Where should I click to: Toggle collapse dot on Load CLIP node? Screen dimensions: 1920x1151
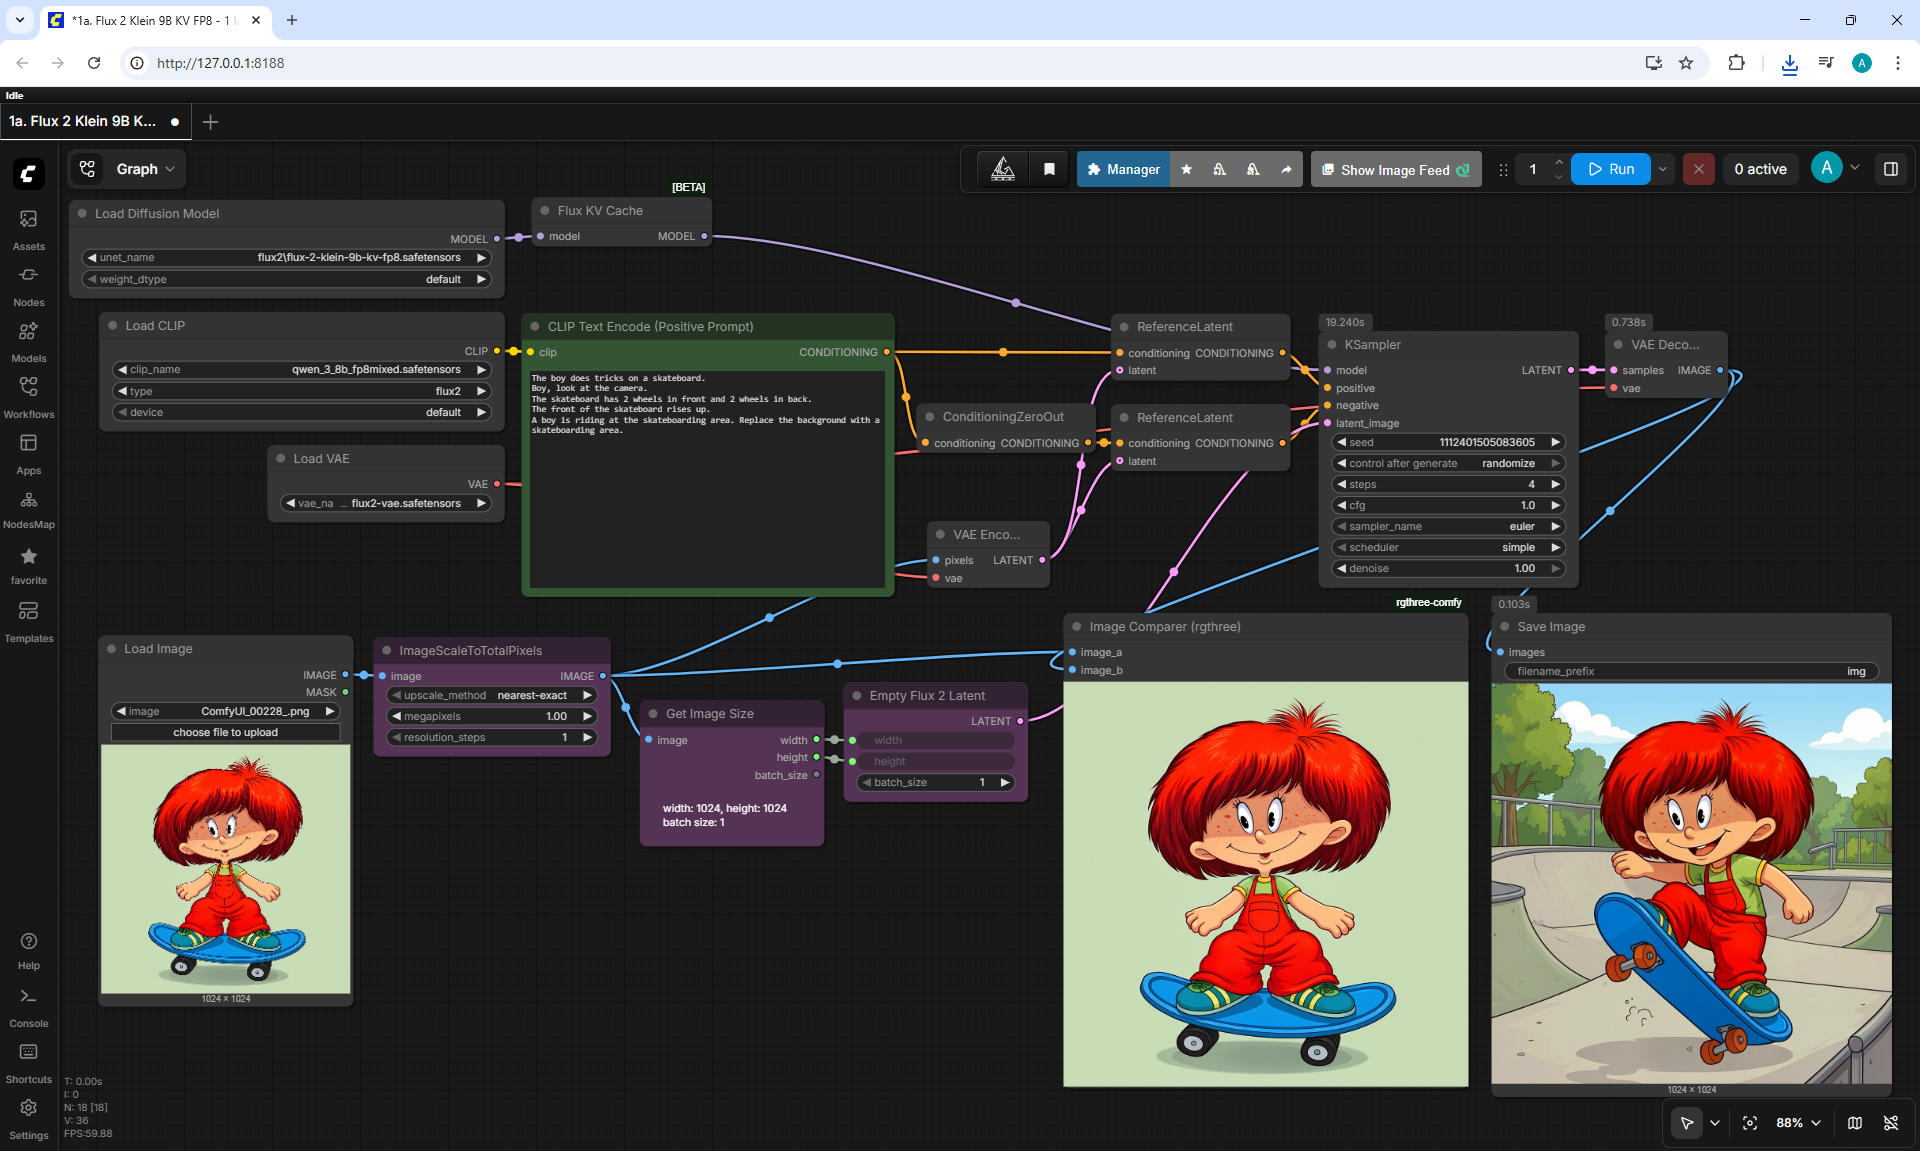click(x=113, y=326)
